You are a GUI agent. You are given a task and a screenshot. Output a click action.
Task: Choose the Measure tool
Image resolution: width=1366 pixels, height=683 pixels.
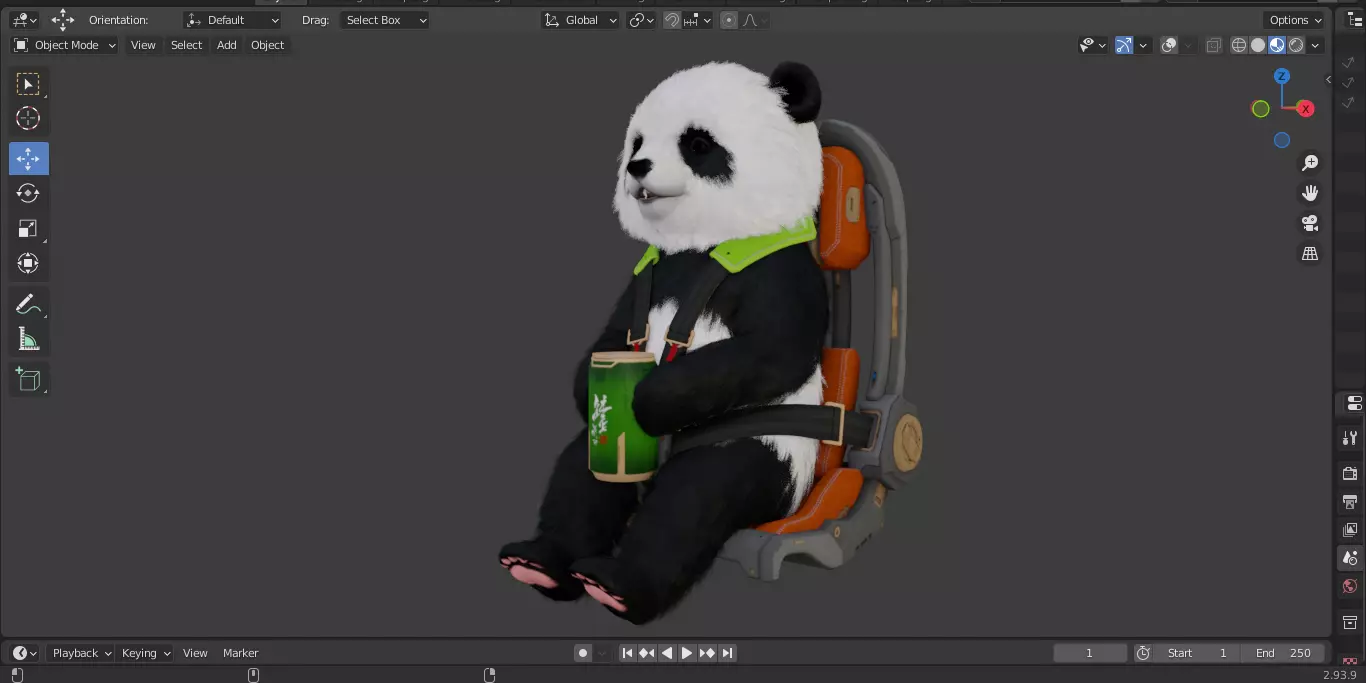28,339
